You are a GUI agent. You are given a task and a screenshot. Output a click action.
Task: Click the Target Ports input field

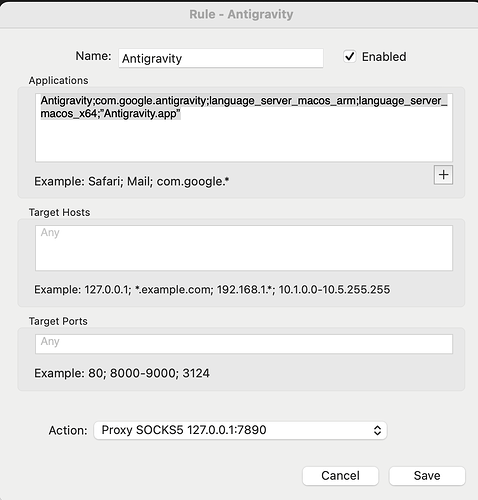tap(244, 344)
